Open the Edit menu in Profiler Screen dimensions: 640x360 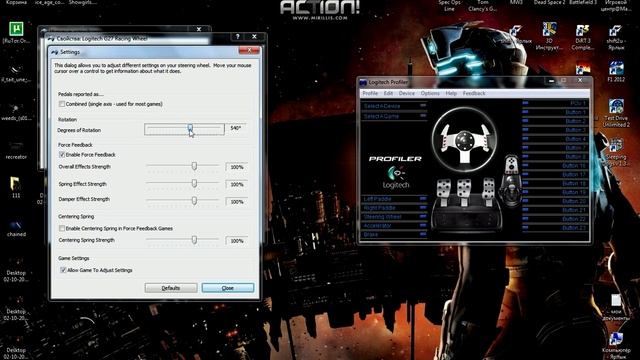pos(388,93)
